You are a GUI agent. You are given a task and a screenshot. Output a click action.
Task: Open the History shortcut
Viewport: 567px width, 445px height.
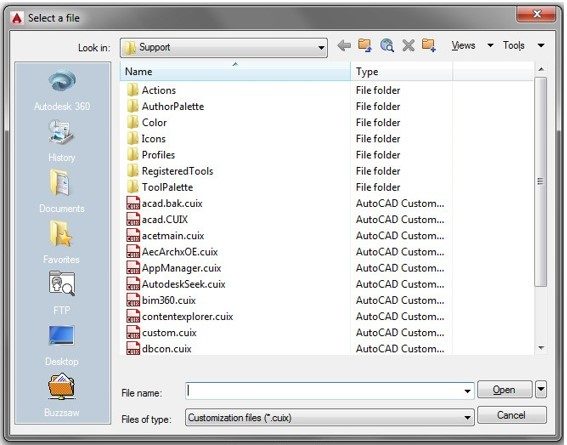pos(61,141)
